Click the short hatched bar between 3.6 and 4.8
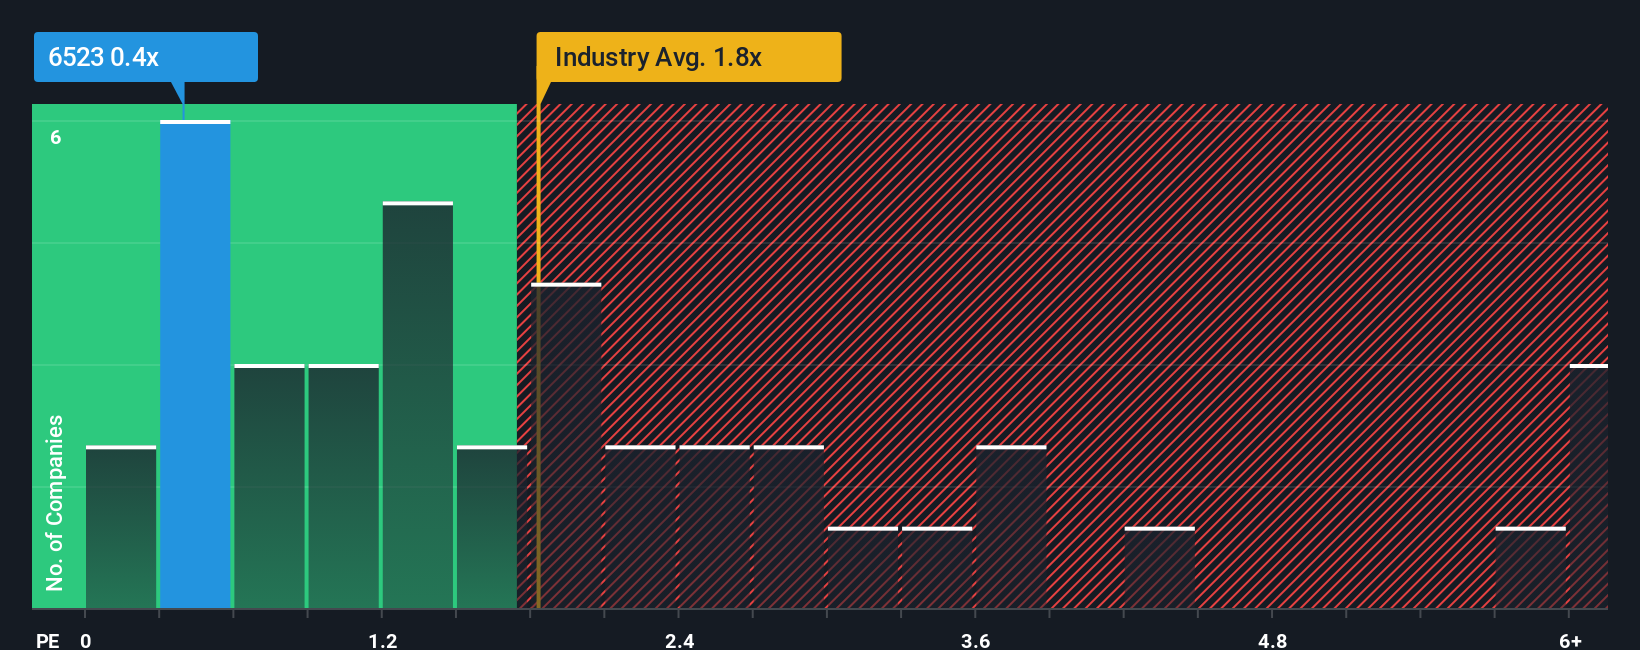 [x=1159, y=567]
